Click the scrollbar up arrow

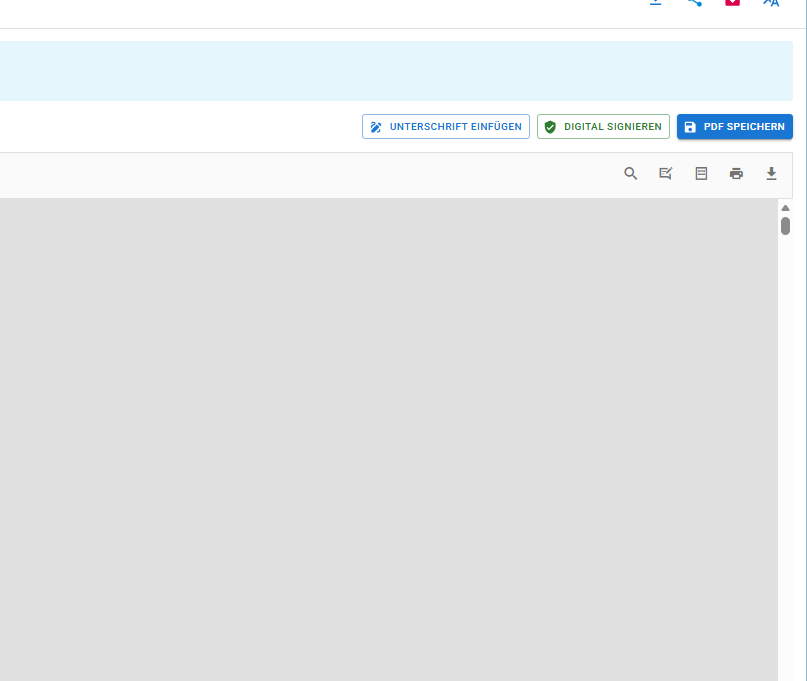pos(785,207)
